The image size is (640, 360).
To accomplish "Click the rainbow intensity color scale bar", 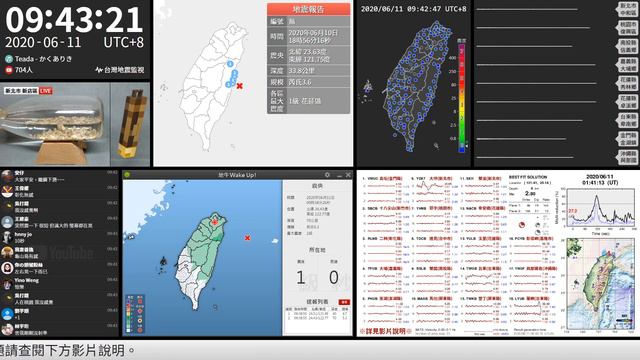I will pyautogui.click(x=462, y=98).
